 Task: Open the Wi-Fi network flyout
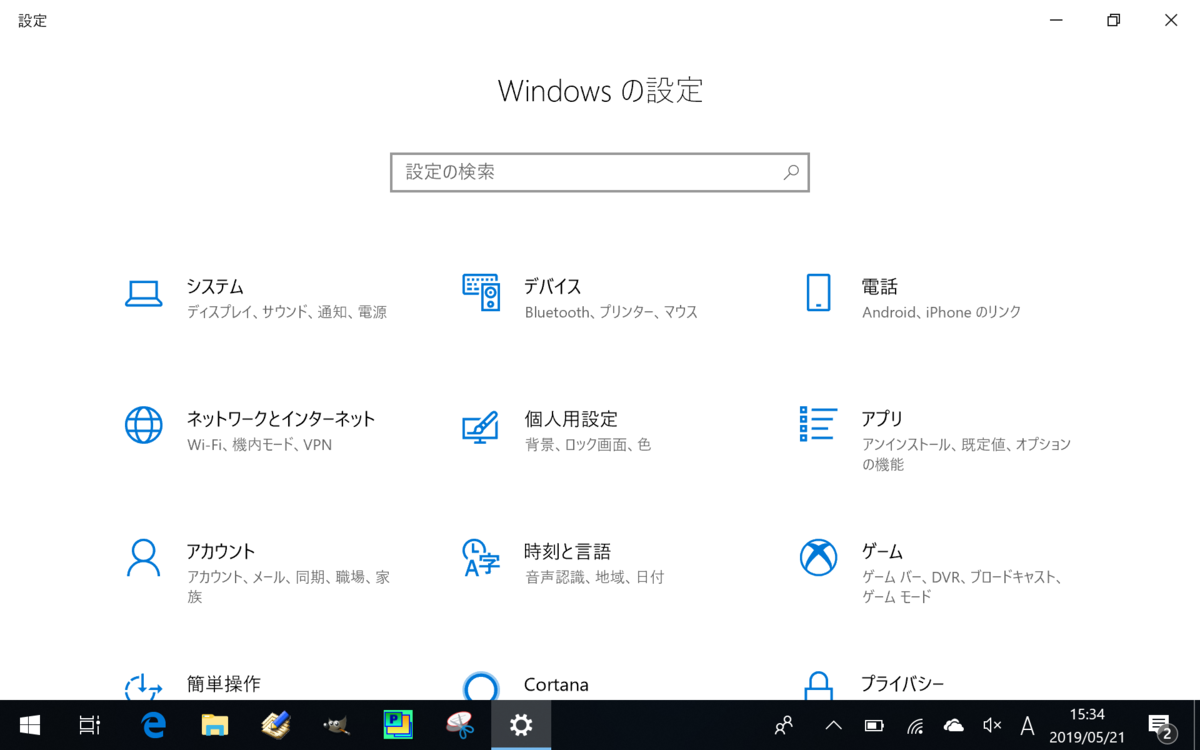coord(914,725)
